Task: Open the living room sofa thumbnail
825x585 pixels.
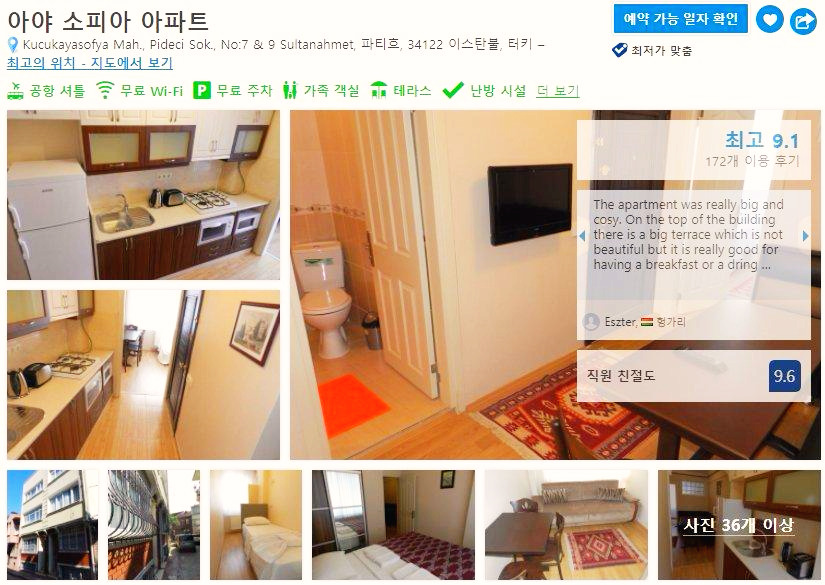Action: click(x=566, y=525)
